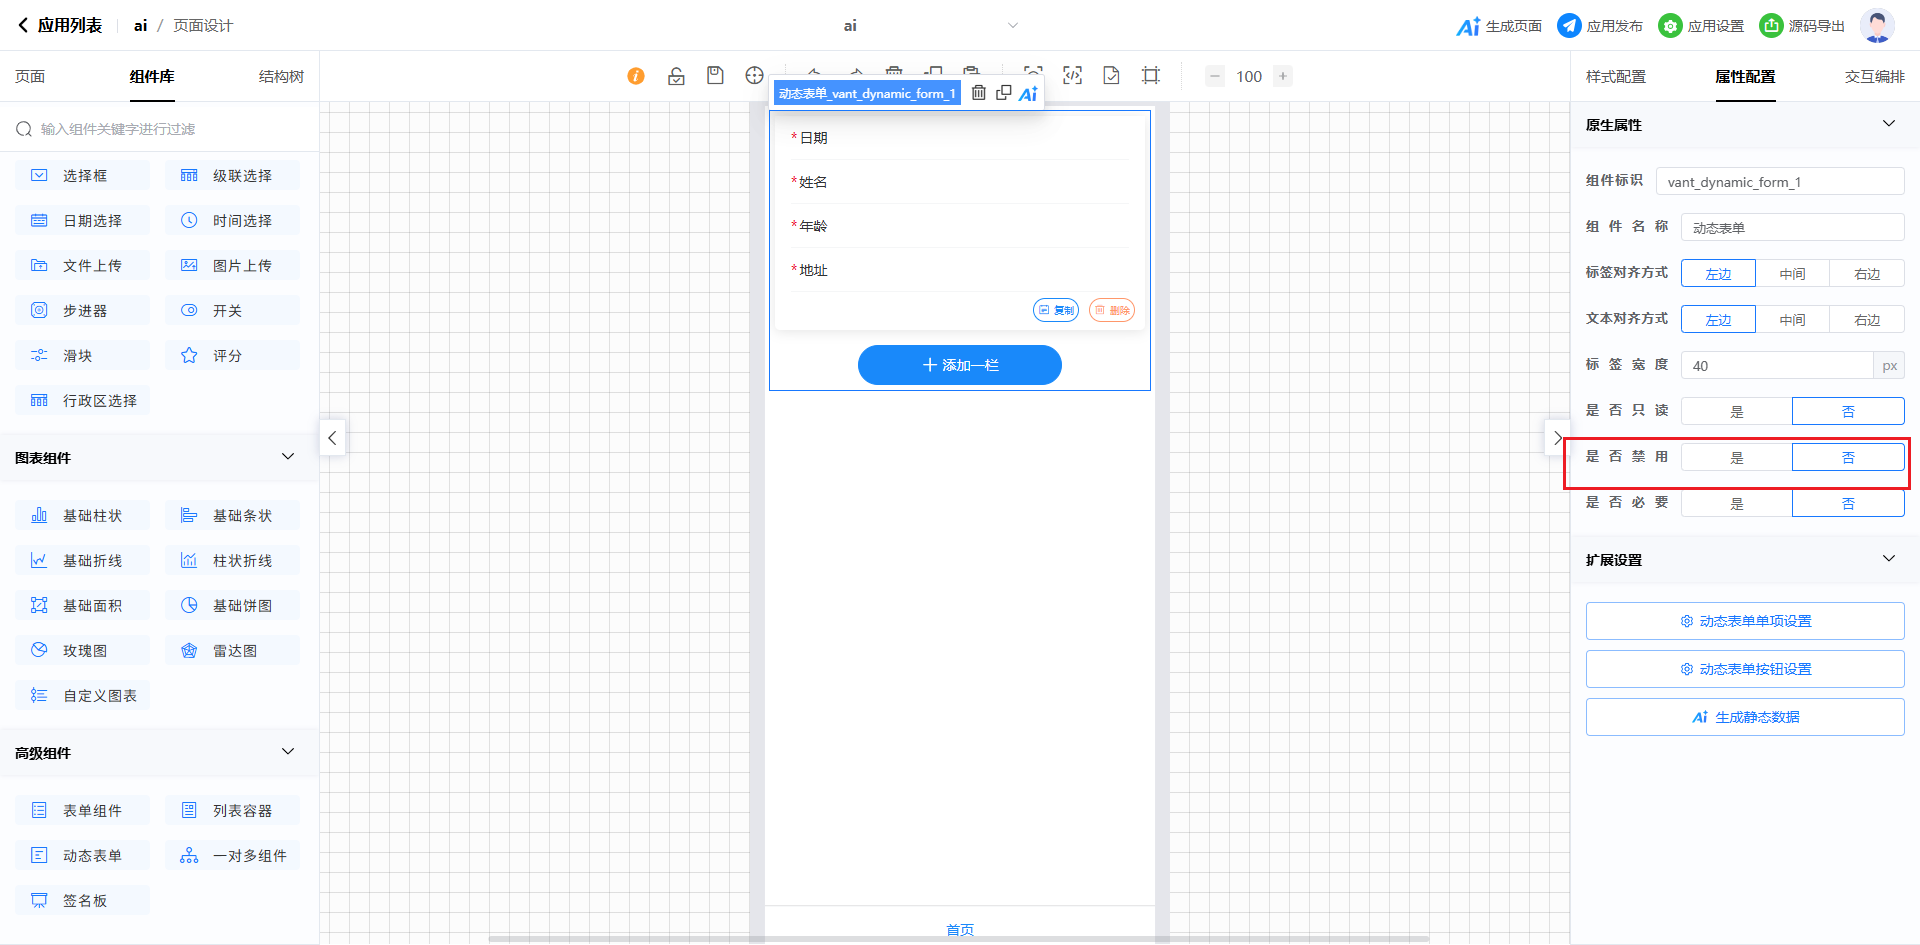Click the 添加一栏 button
This screenshot has height=945, width=1920.
click(959, 365)
